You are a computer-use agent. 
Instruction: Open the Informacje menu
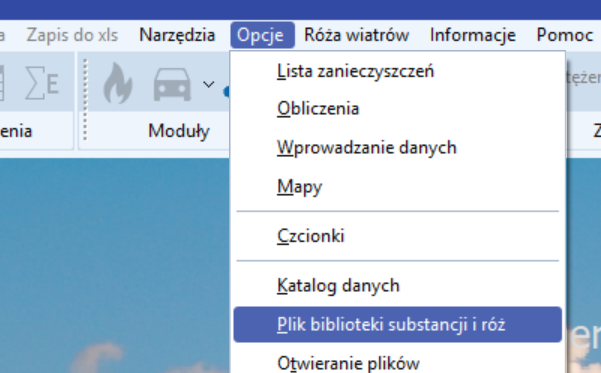click(473, 35)
